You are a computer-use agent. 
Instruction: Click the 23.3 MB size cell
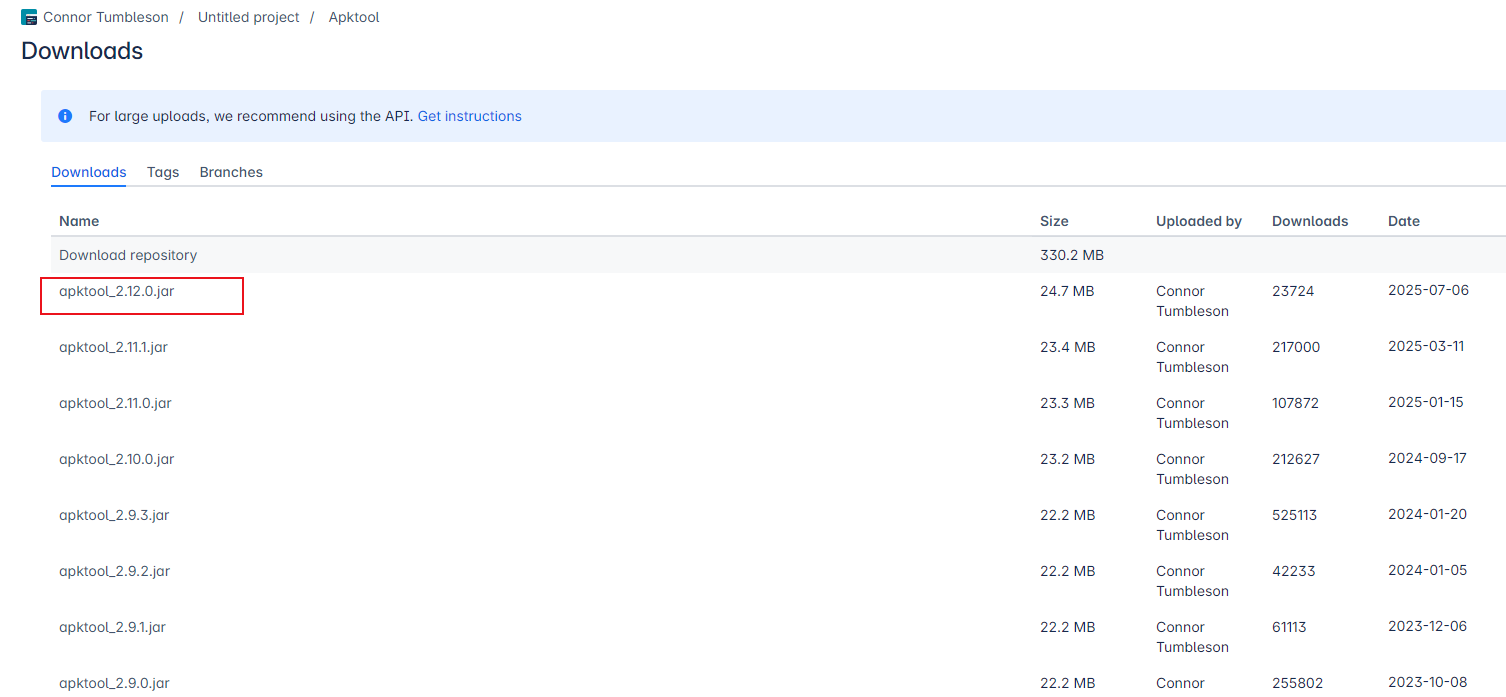[1067, 403]
